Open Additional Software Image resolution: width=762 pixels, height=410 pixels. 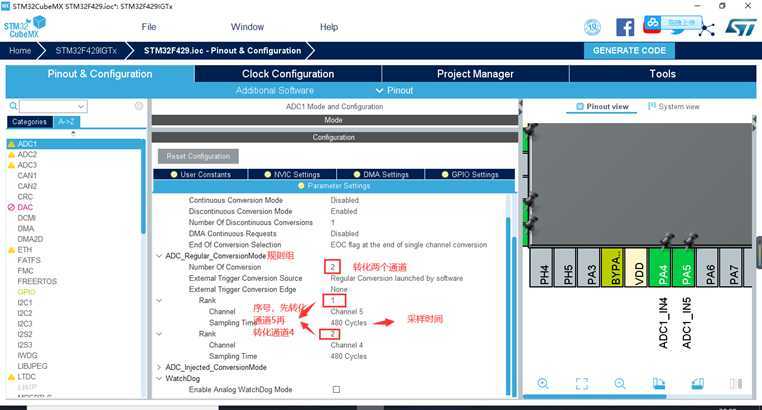[x=275, y=90]
